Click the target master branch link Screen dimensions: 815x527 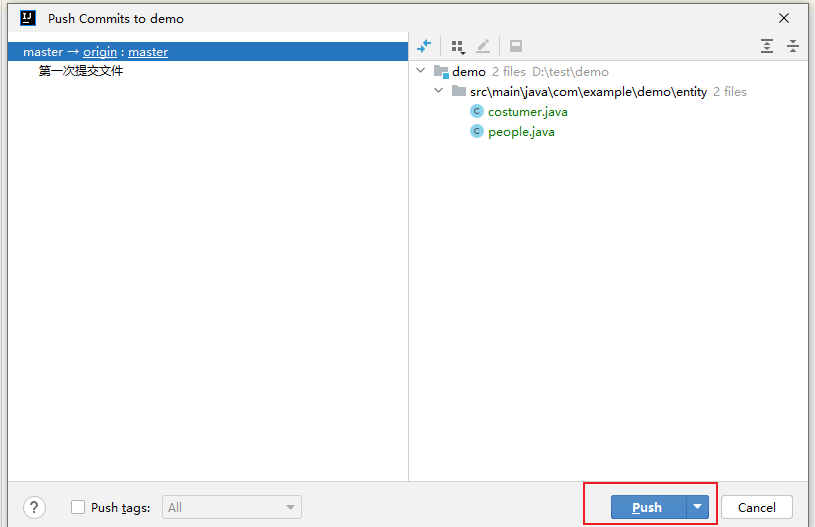tap(148, 52)
